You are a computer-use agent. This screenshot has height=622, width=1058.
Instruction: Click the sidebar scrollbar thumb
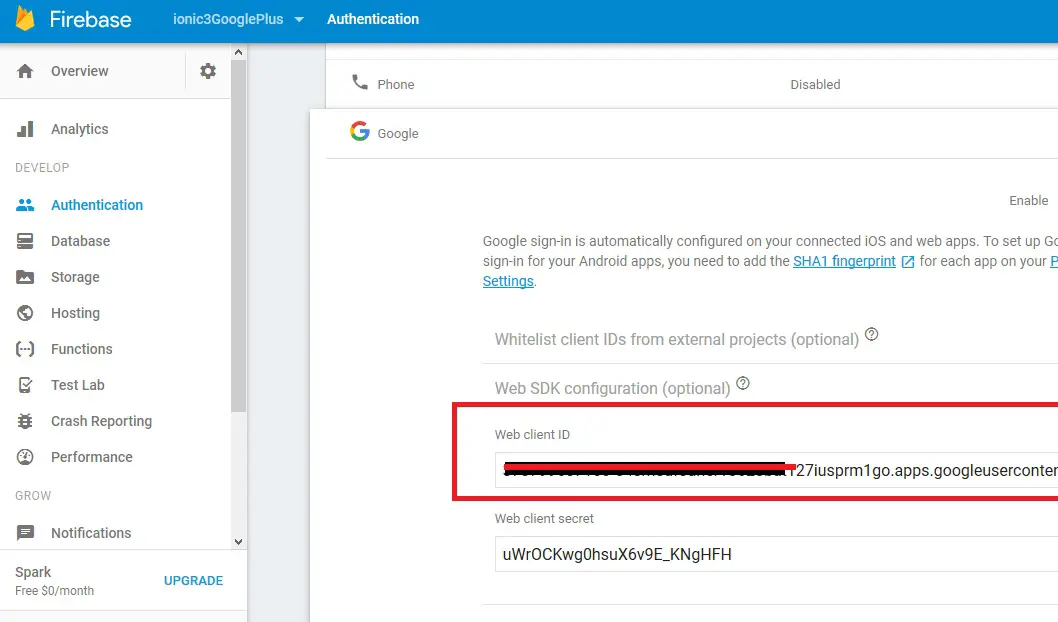(238, 236)
